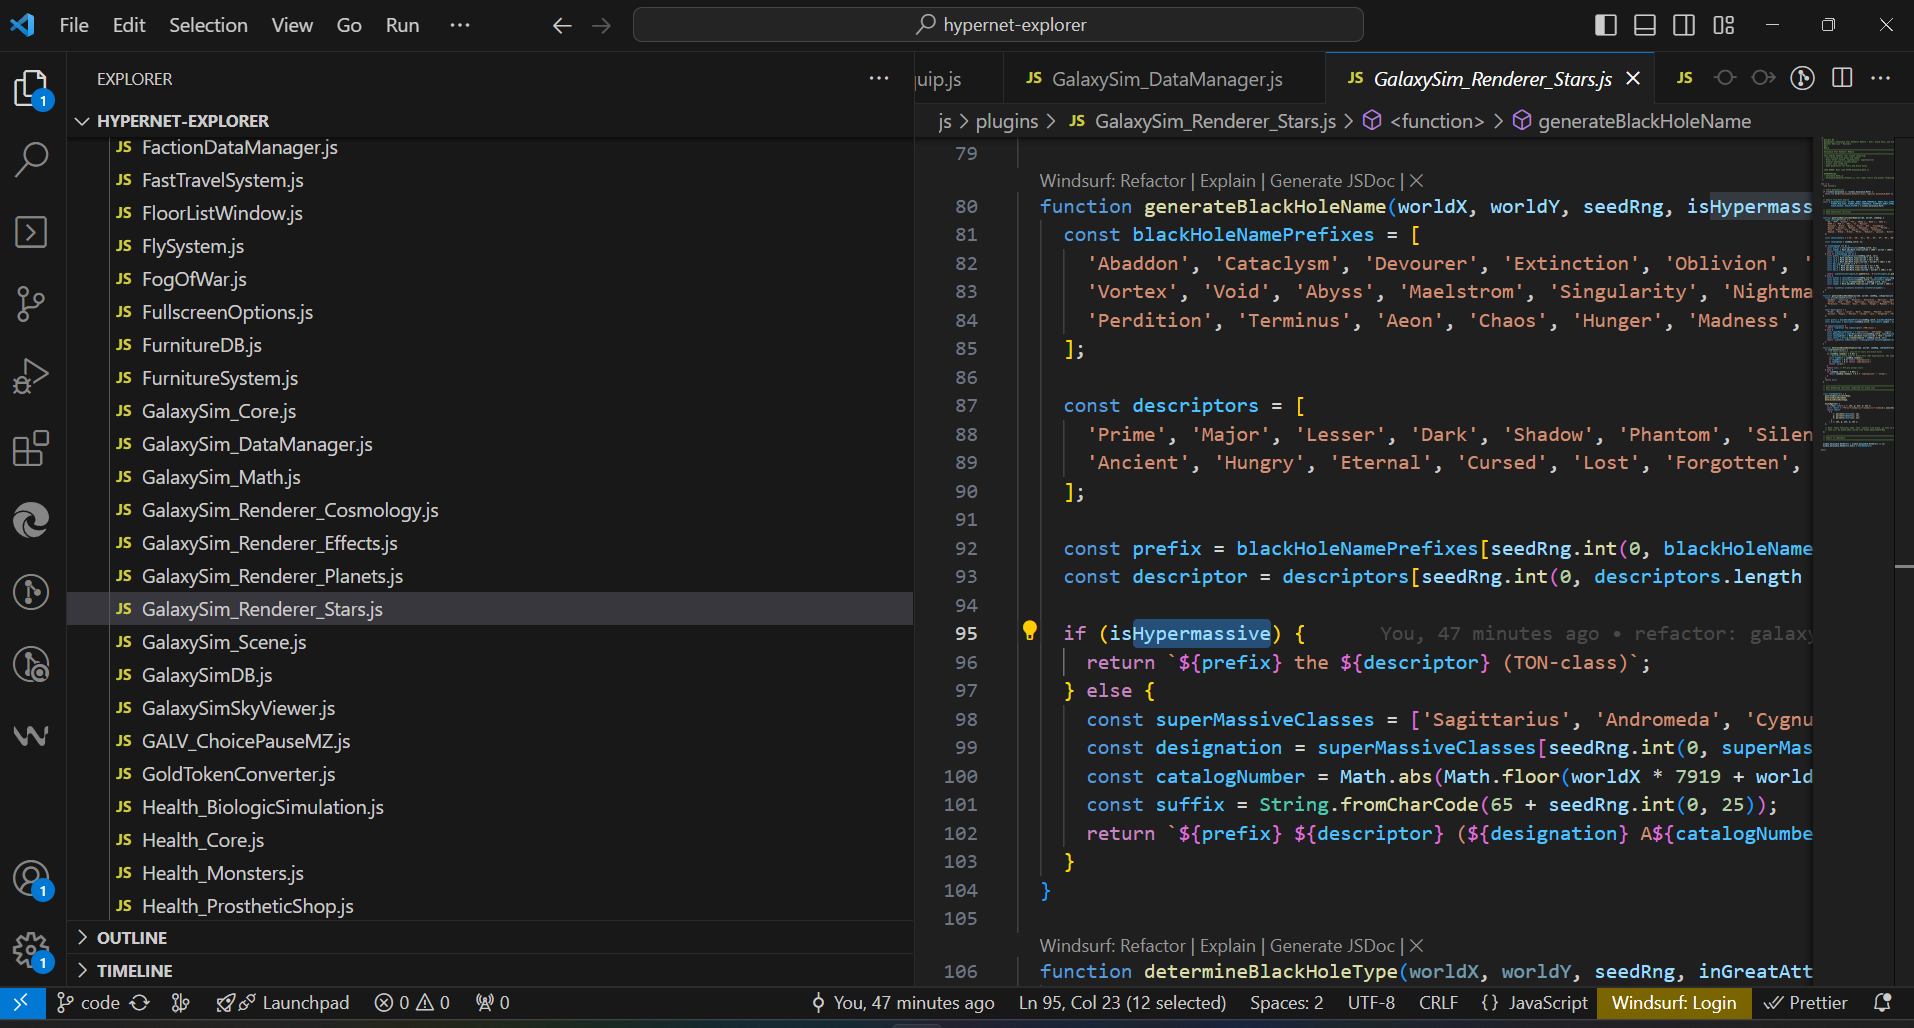
Task: Open the Windsurf panel icon
Action: pyautogui.click(x=32, y=736)
